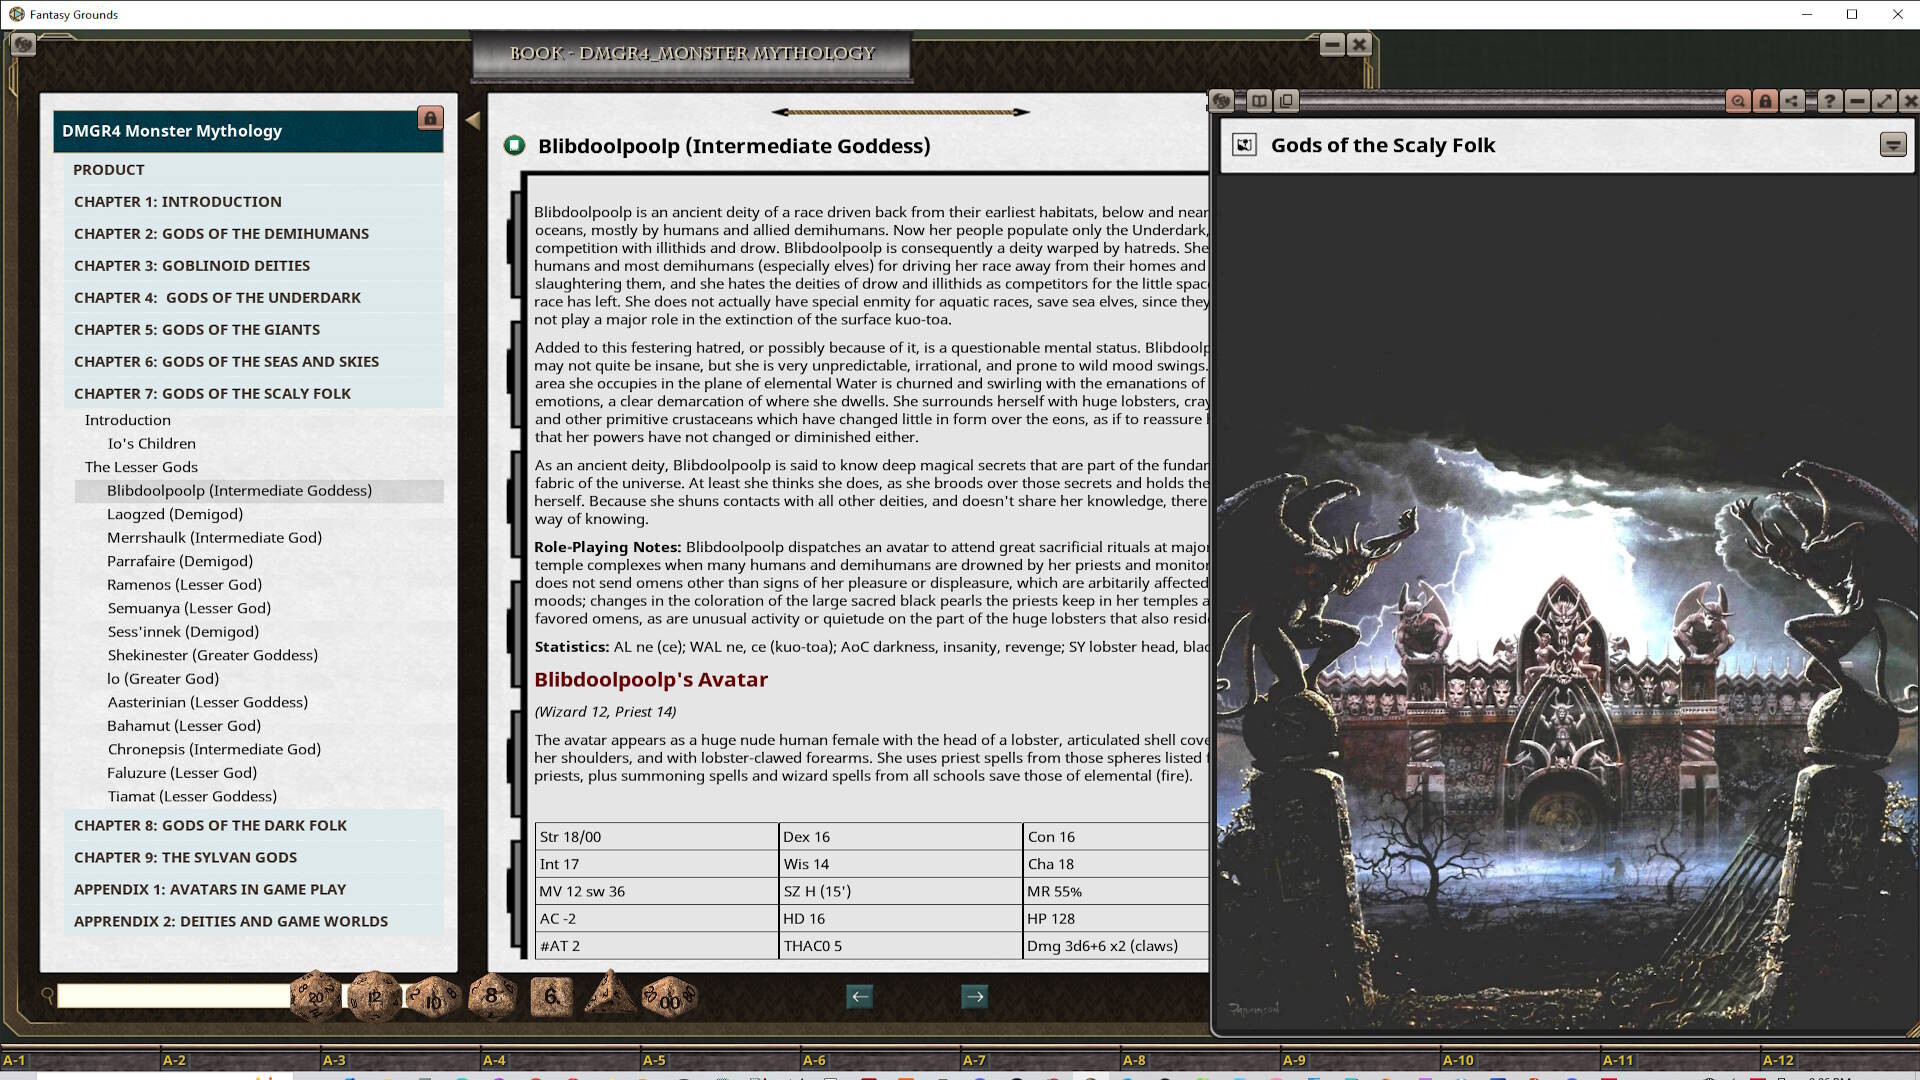Pick the d8 die
The width and height of the screenshot is (1920, 1080).
(x=491, y=996)
